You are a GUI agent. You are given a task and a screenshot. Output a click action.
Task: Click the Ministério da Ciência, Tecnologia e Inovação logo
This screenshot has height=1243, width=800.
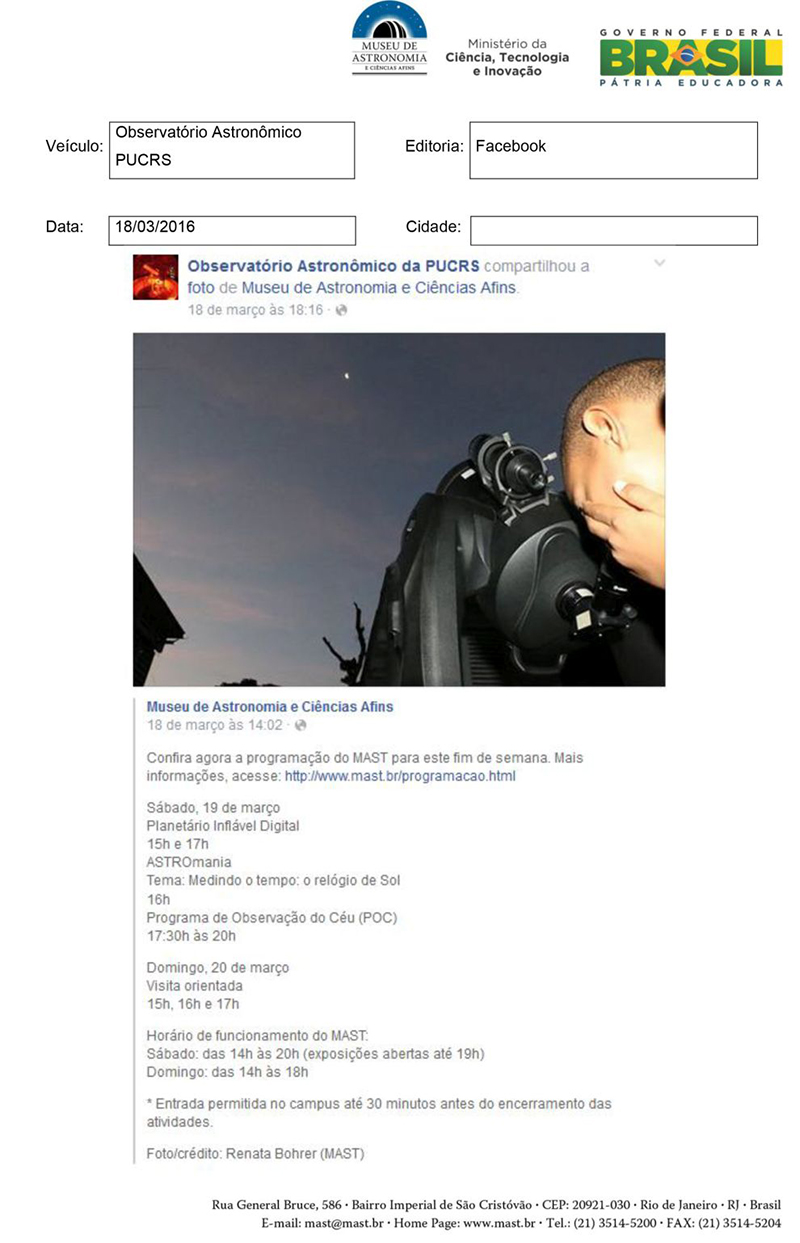coord(507,58)
